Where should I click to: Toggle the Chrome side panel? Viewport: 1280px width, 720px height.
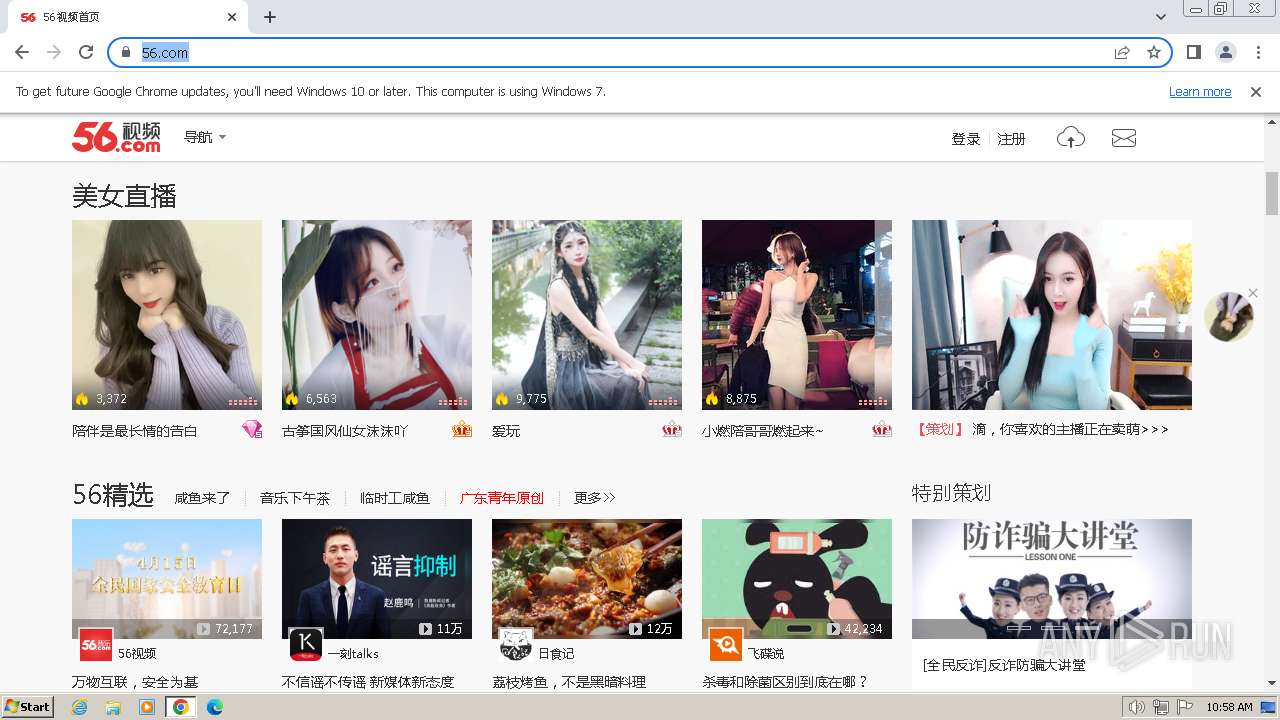pos(1193,52)
